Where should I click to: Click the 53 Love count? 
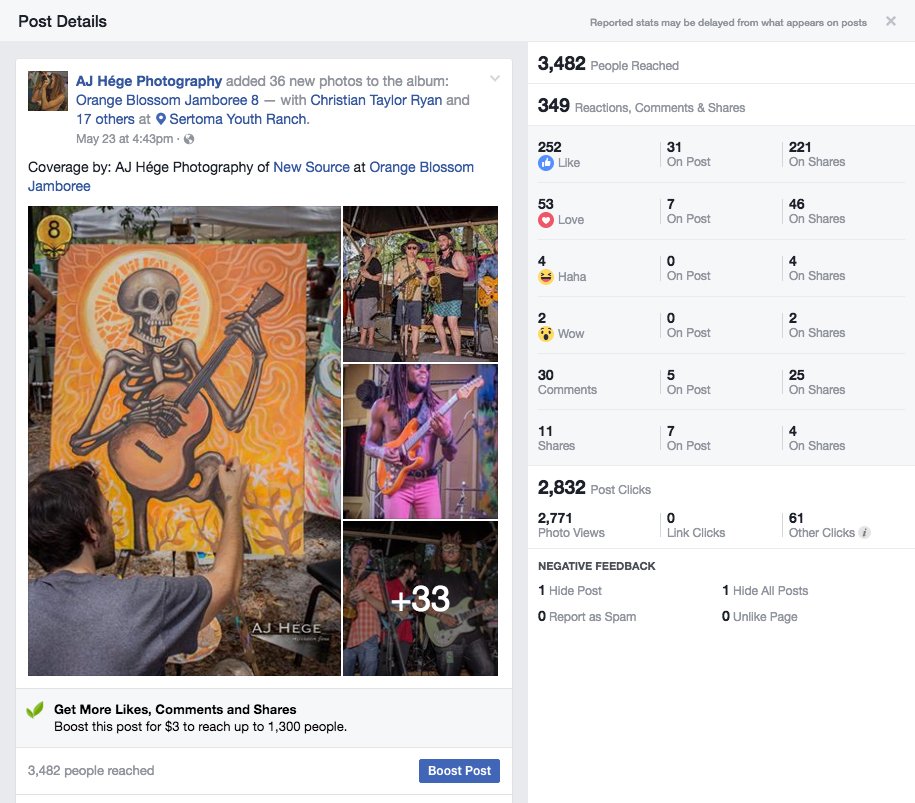point(546,204)
